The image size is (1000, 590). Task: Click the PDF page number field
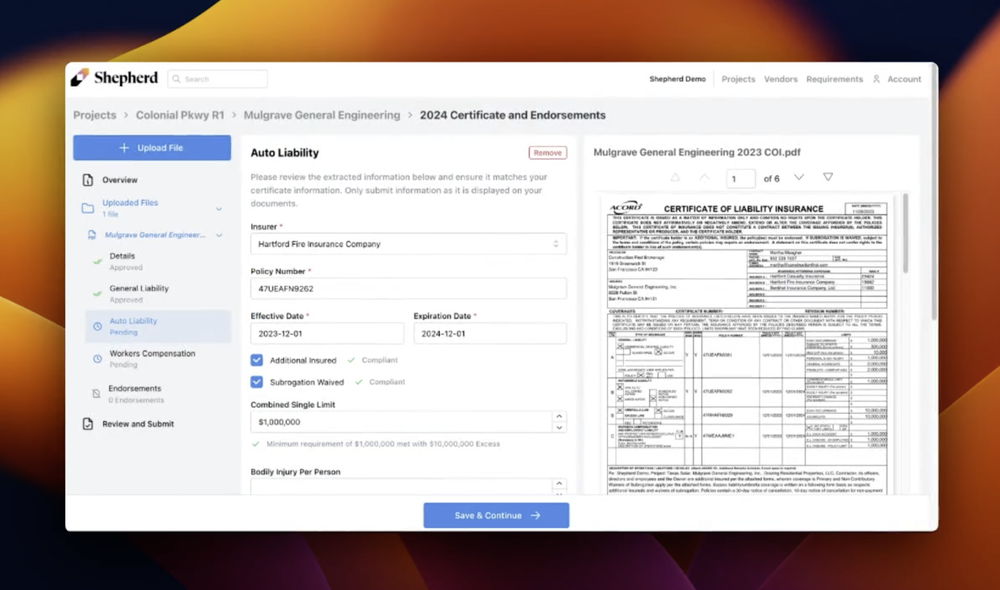740,179
